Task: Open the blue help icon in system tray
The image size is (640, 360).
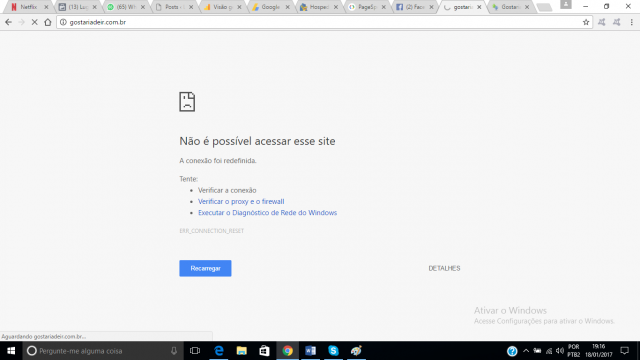Action: [512, 351]
